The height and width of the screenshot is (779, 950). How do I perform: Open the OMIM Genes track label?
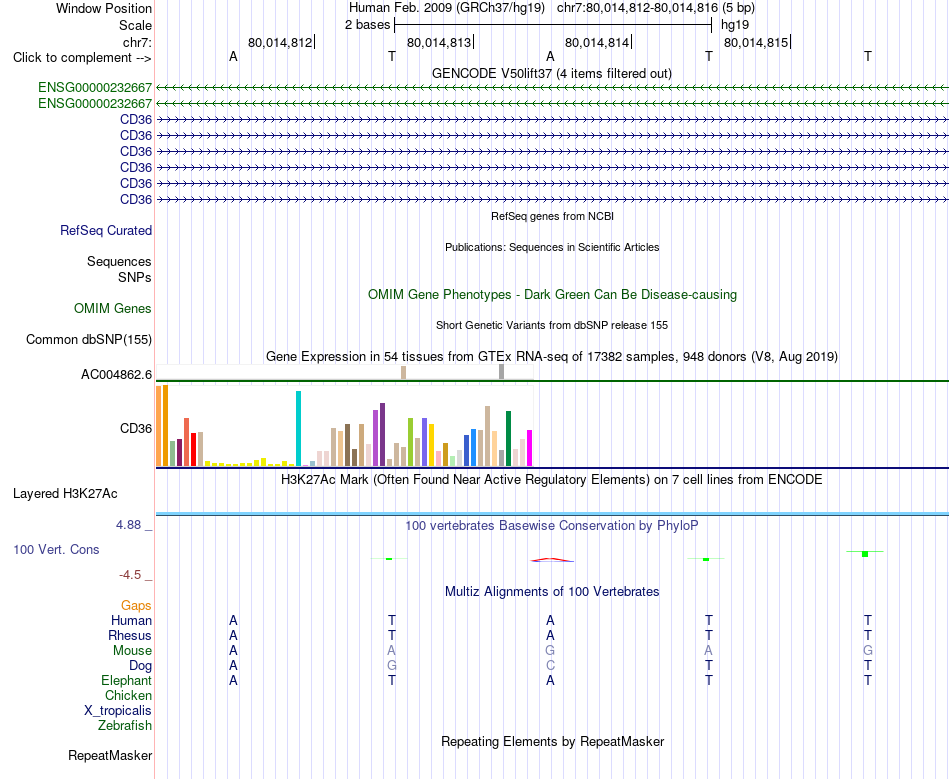coord(113,308)
